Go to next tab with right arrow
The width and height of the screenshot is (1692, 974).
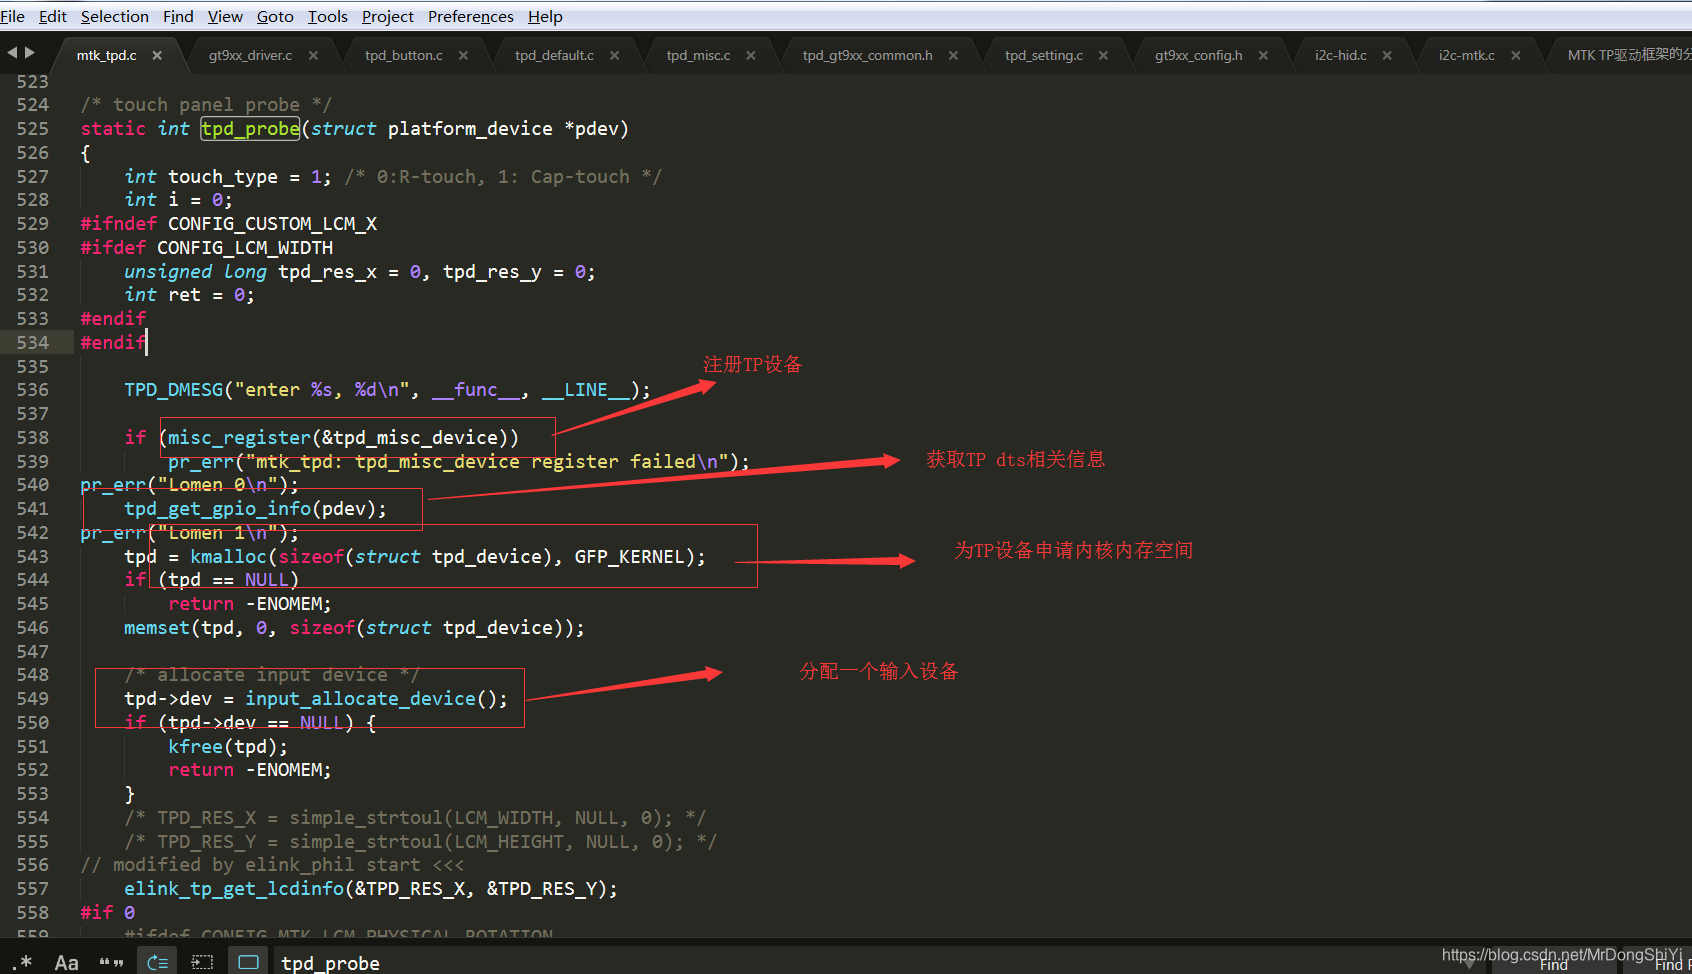click(30, 52)
